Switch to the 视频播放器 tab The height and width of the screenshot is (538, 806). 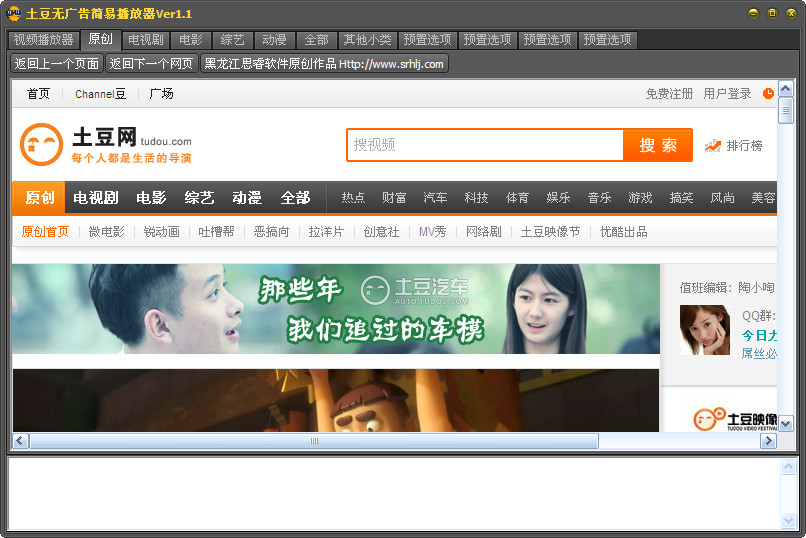[44, 40]
